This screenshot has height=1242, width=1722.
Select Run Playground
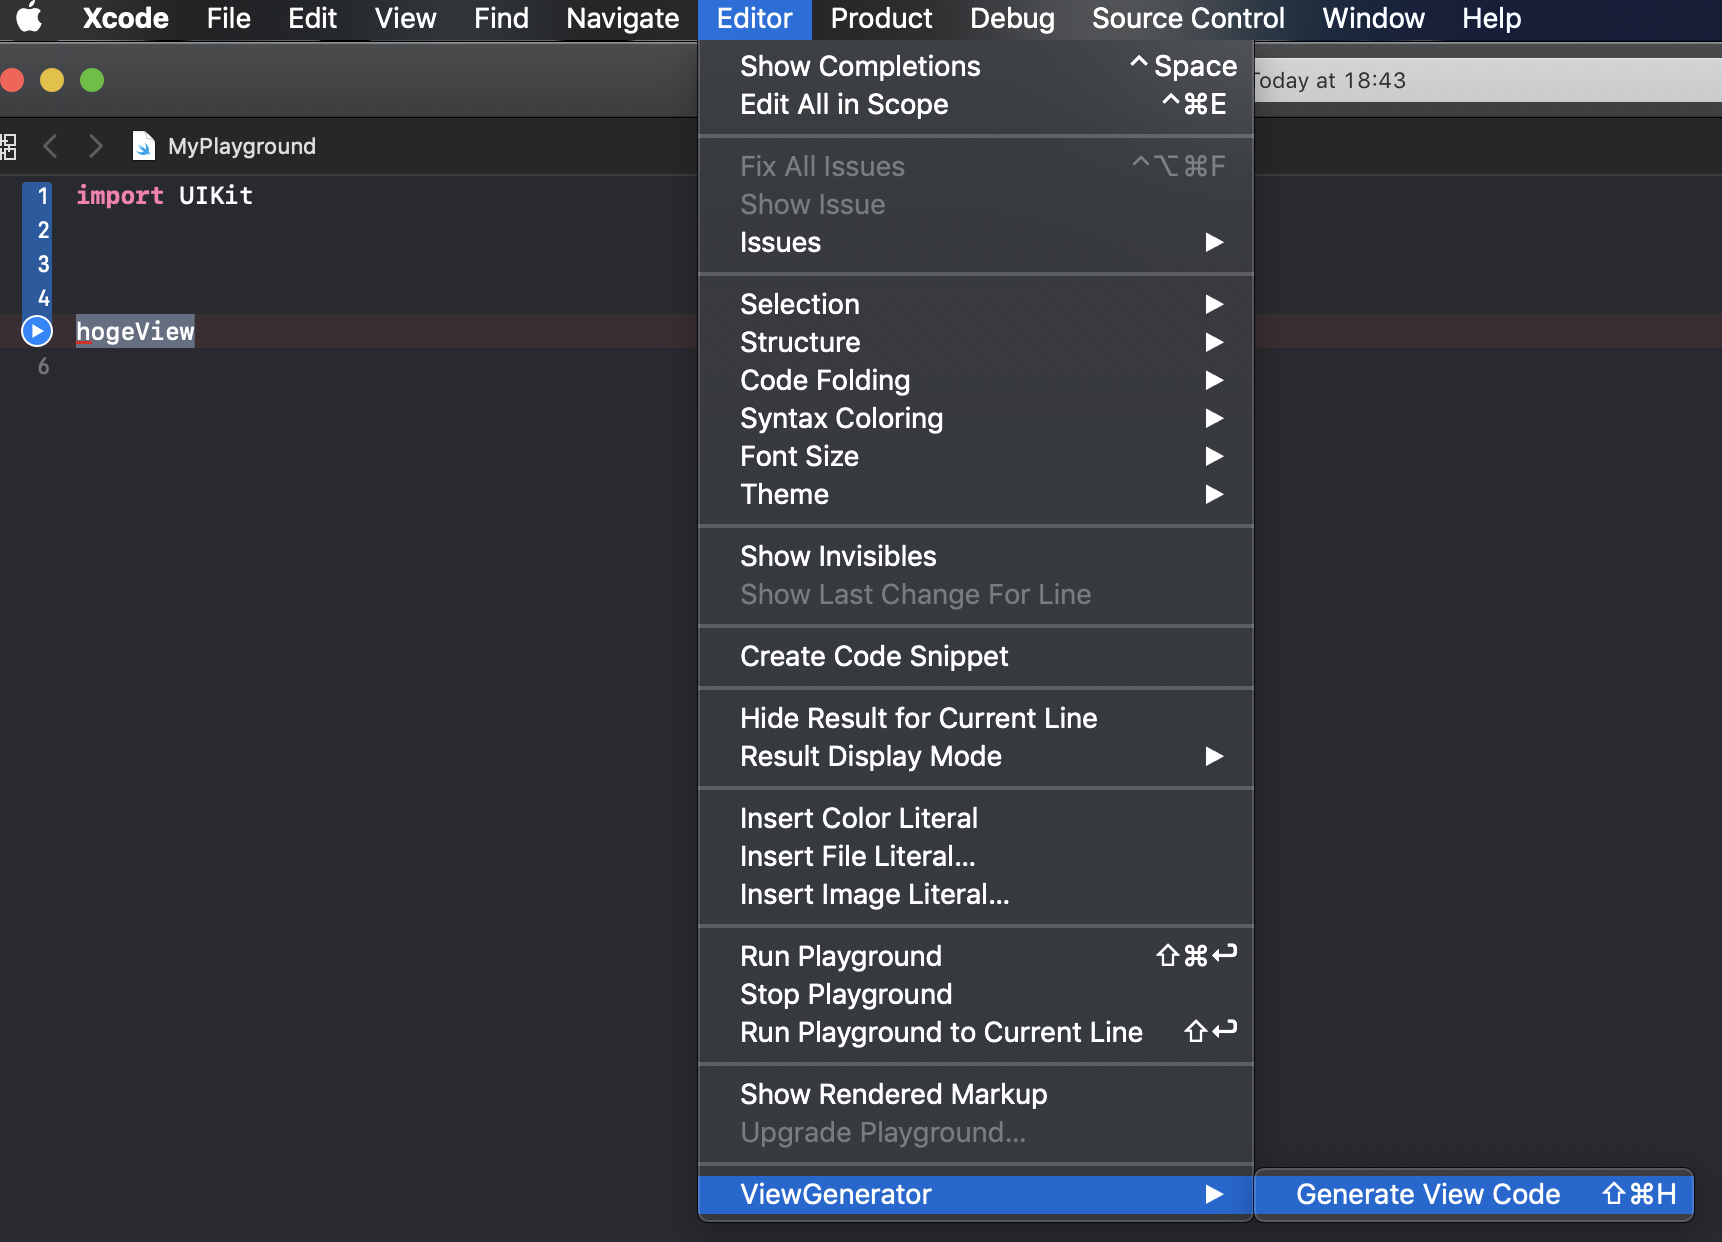click(x=976, y=956)
